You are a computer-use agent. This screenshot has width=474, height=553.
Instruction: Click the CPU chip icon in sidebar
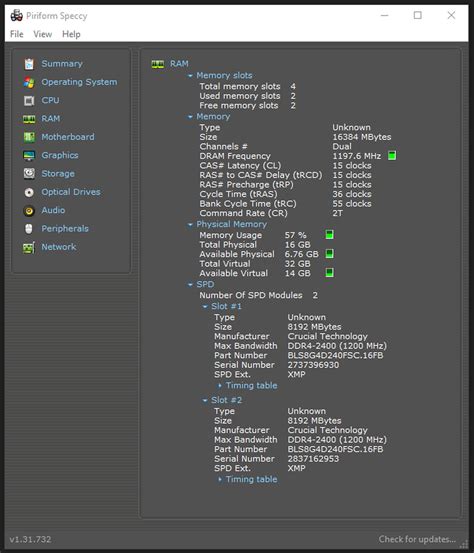click(x=29, y=101)
